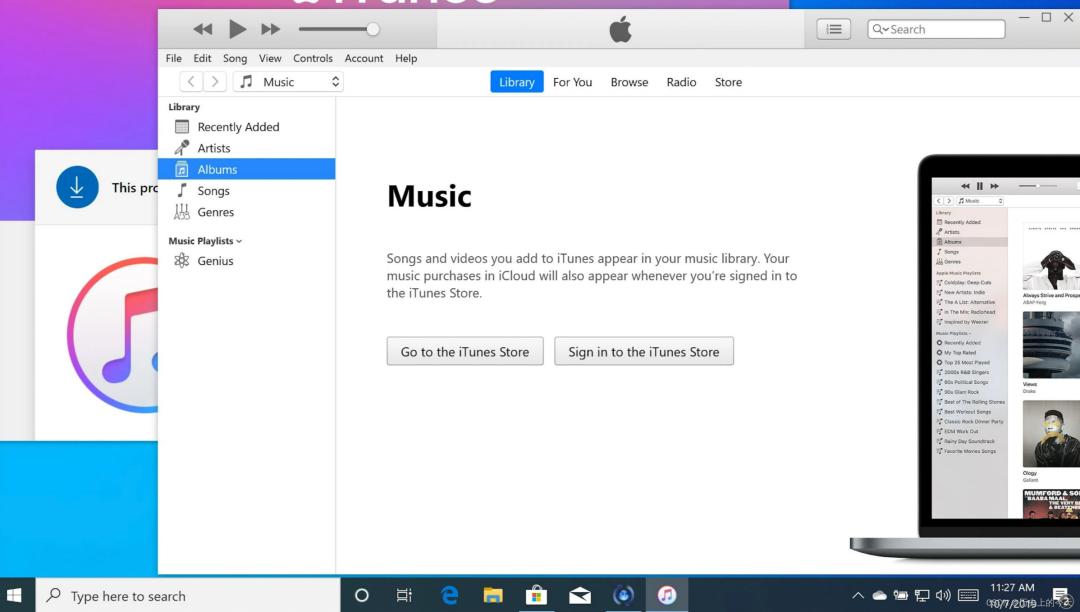The image size is (1080, 612).
Task: Switch to the Browse tab
Action: (629, 82)
